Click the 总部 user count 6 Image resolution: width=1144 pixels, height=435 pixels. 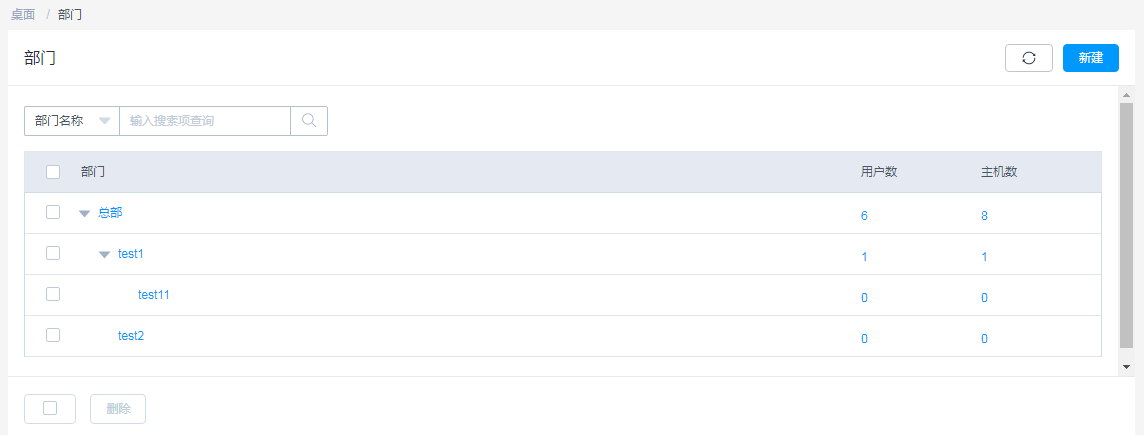(x=864, y=216)
